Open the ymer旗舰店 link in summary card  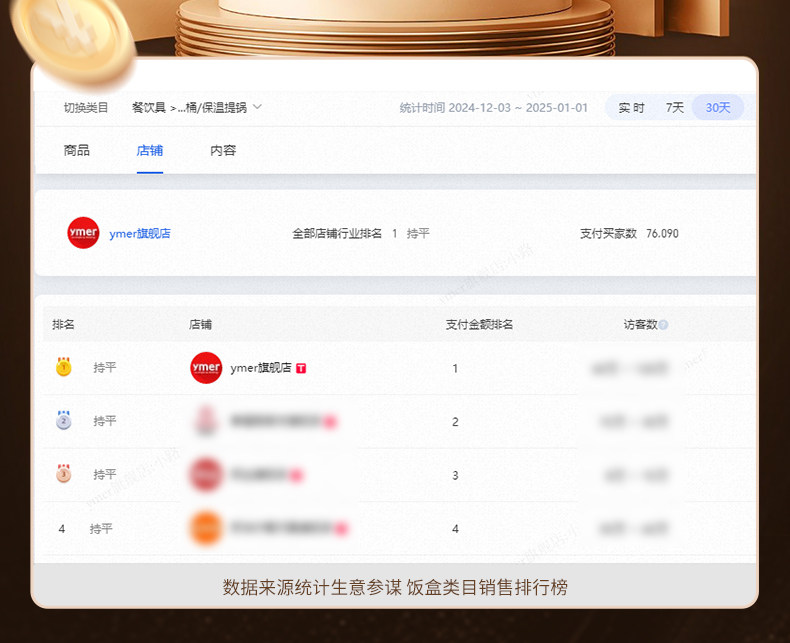140,233
